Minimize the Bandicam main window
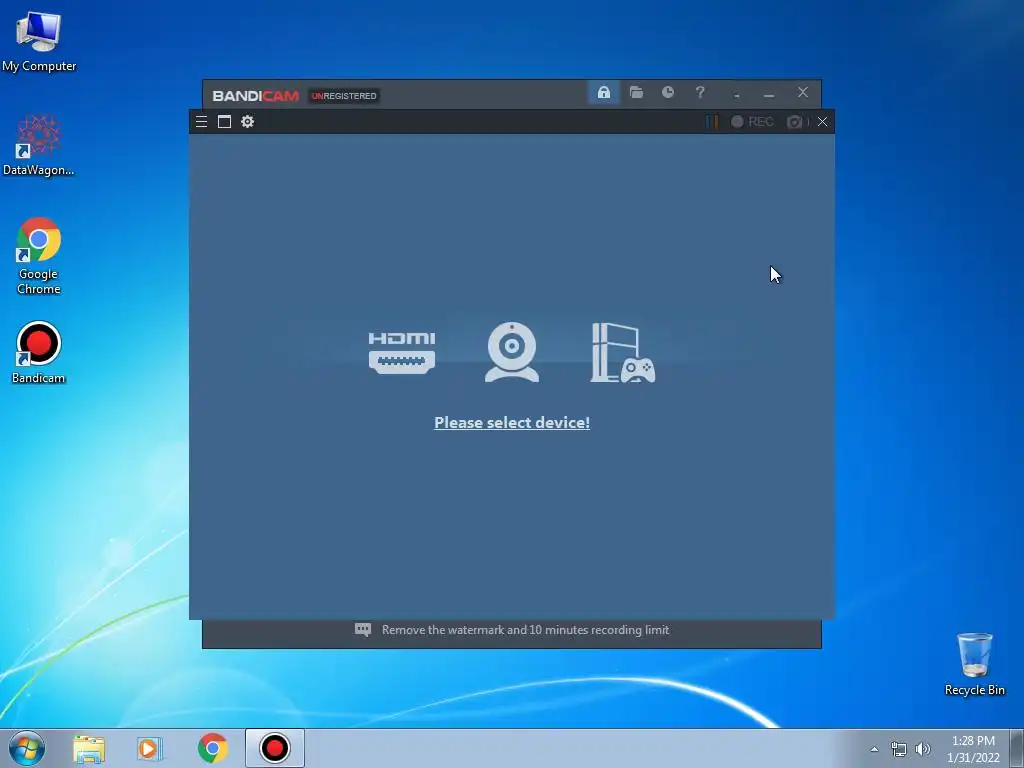The width and height of the screenshot is (1024, 768). pos(769,94)
